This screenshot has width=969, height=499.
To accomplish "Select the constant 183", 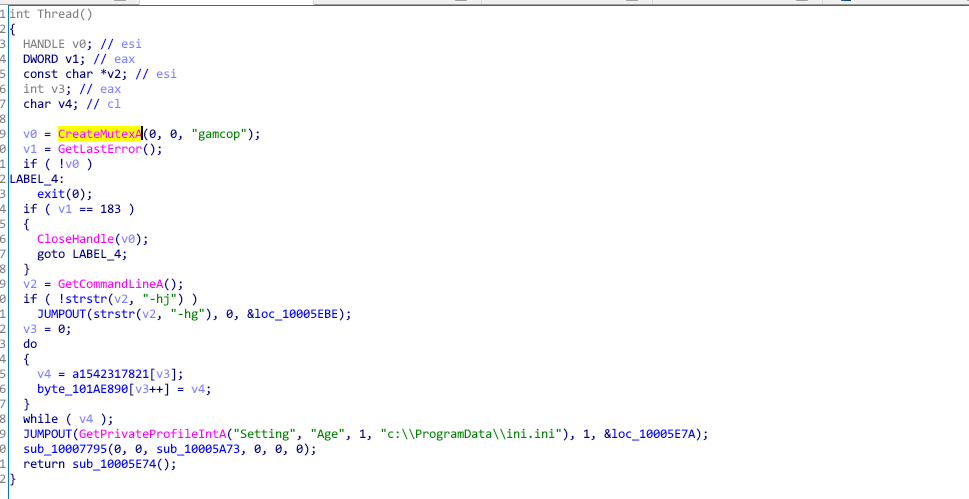I will pyautogui.click(x=110, y=209).
